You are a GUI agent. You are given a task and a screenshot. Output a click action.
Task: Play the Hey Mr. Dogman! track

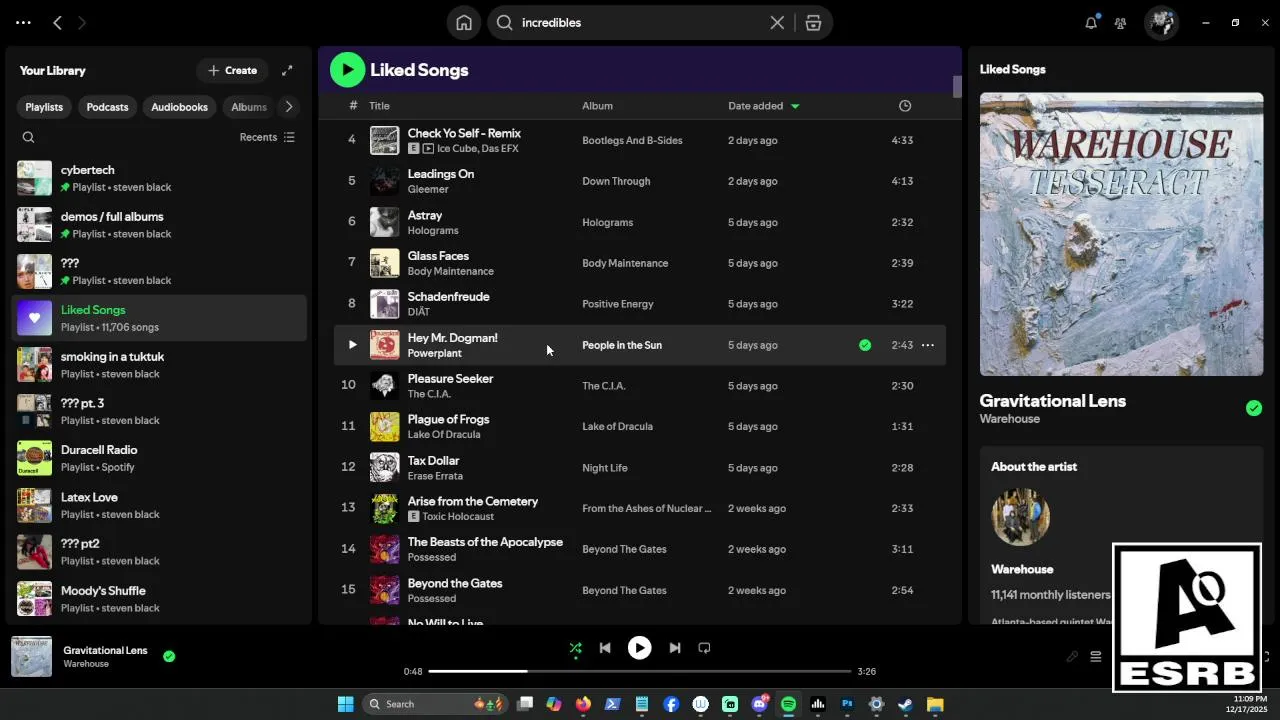(x=352, y=345)
